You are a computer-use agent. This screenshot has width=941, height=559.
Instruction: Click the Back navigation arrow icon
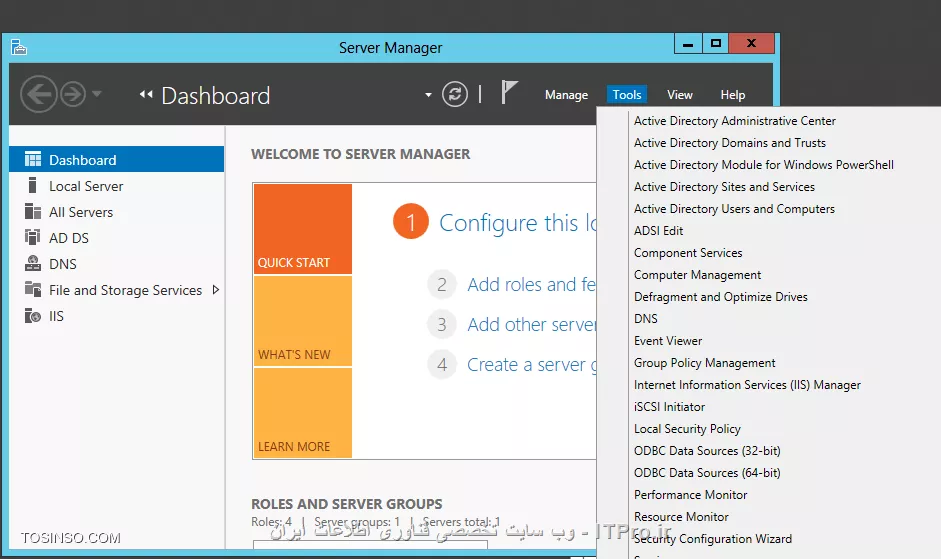click(x=39, y=94)
